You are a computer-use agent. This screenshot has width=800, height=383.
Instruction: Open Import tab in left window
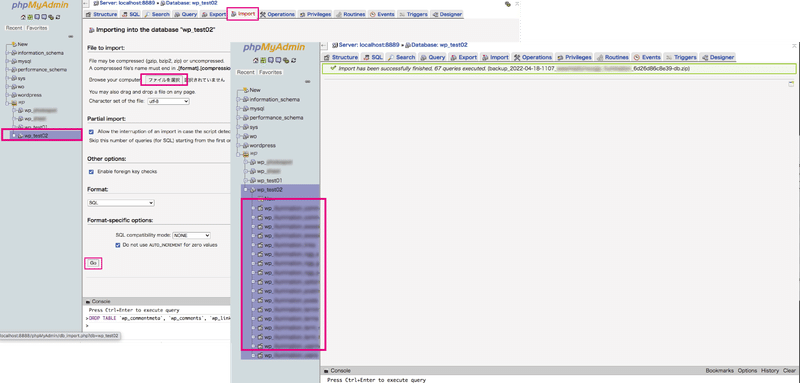pos(242,14)
